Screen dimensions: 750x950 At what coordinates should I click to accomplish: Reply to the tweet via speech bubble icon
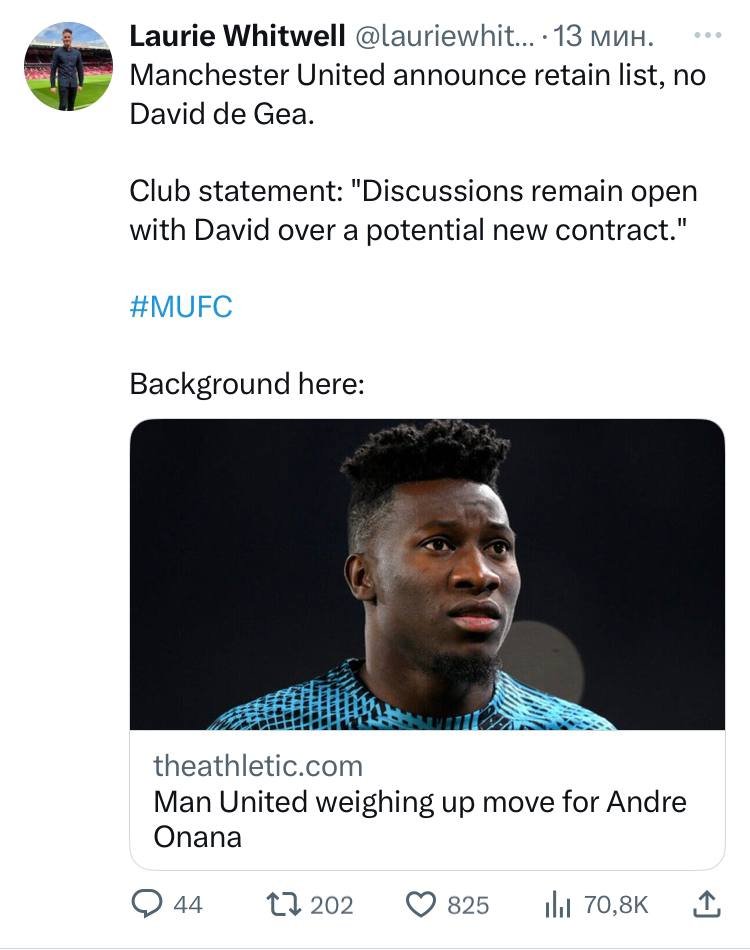coord(149,904)
